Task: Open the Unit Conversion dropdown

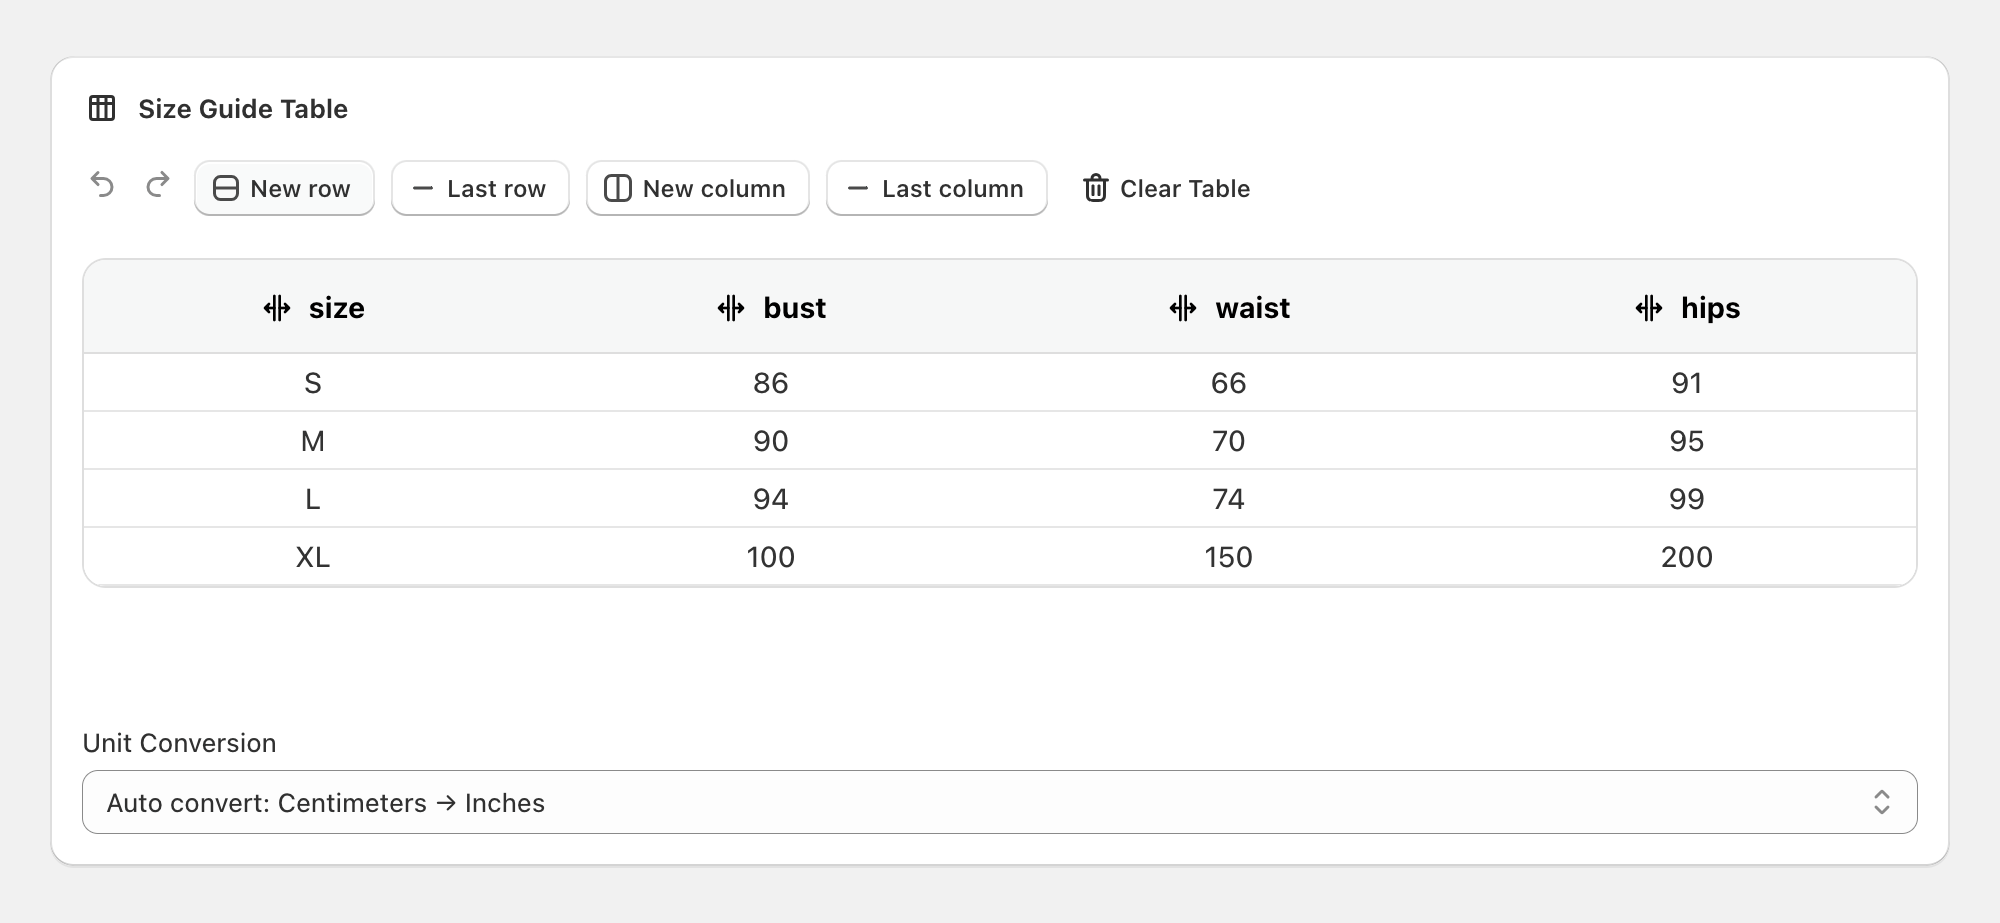Action: tap(1000, 801)
